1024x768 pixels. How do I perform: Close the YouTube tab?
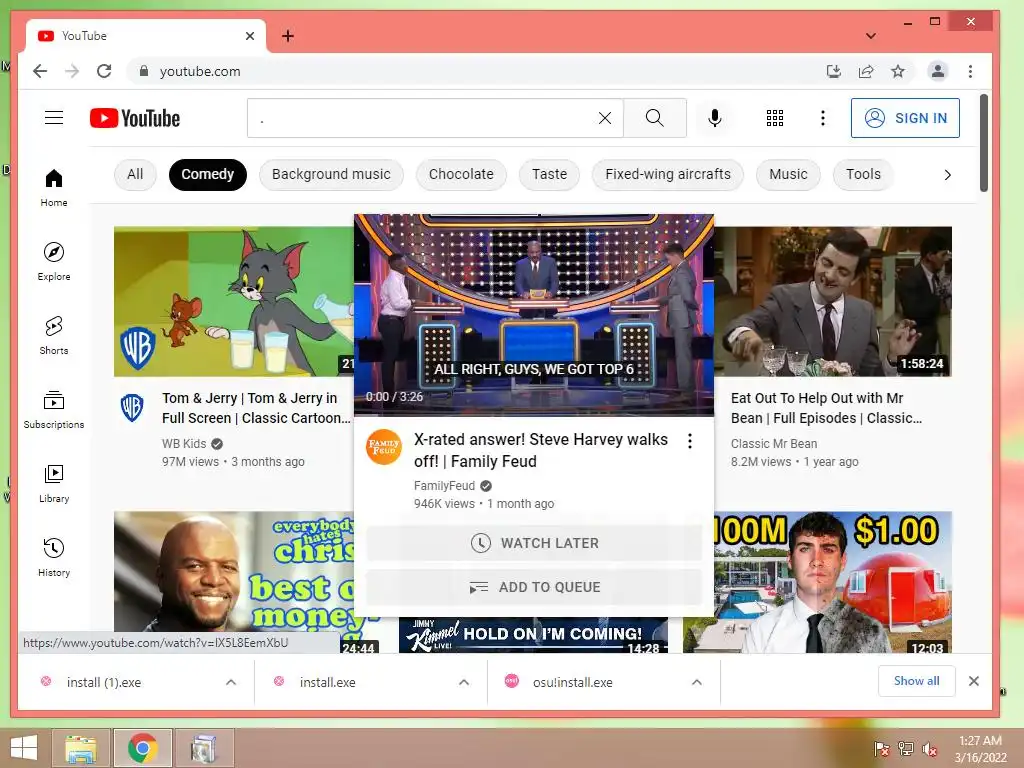click(249, 36)
